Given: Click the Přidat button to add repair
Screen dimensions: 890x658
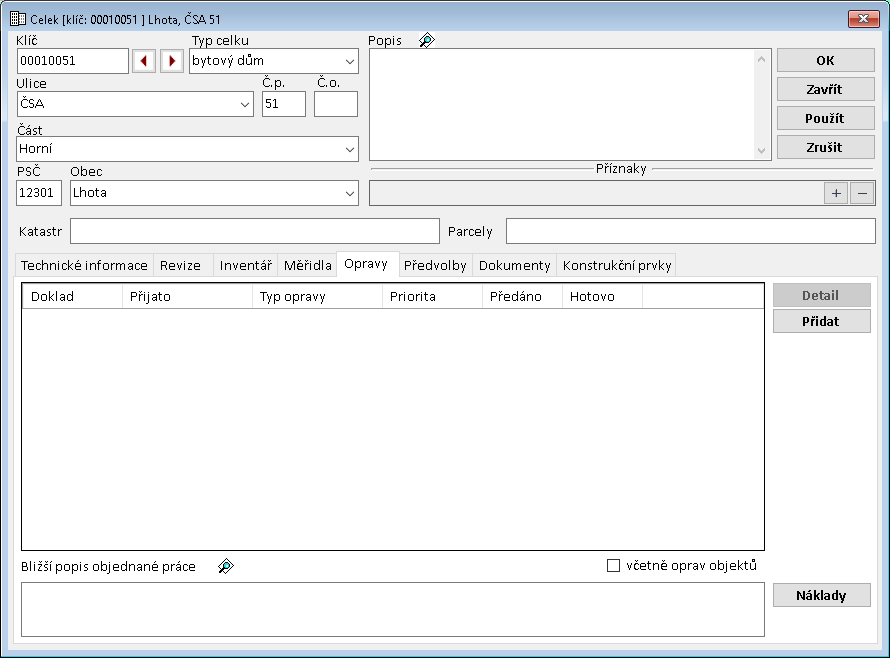Looking at the screenshot, I should point(821,321).
